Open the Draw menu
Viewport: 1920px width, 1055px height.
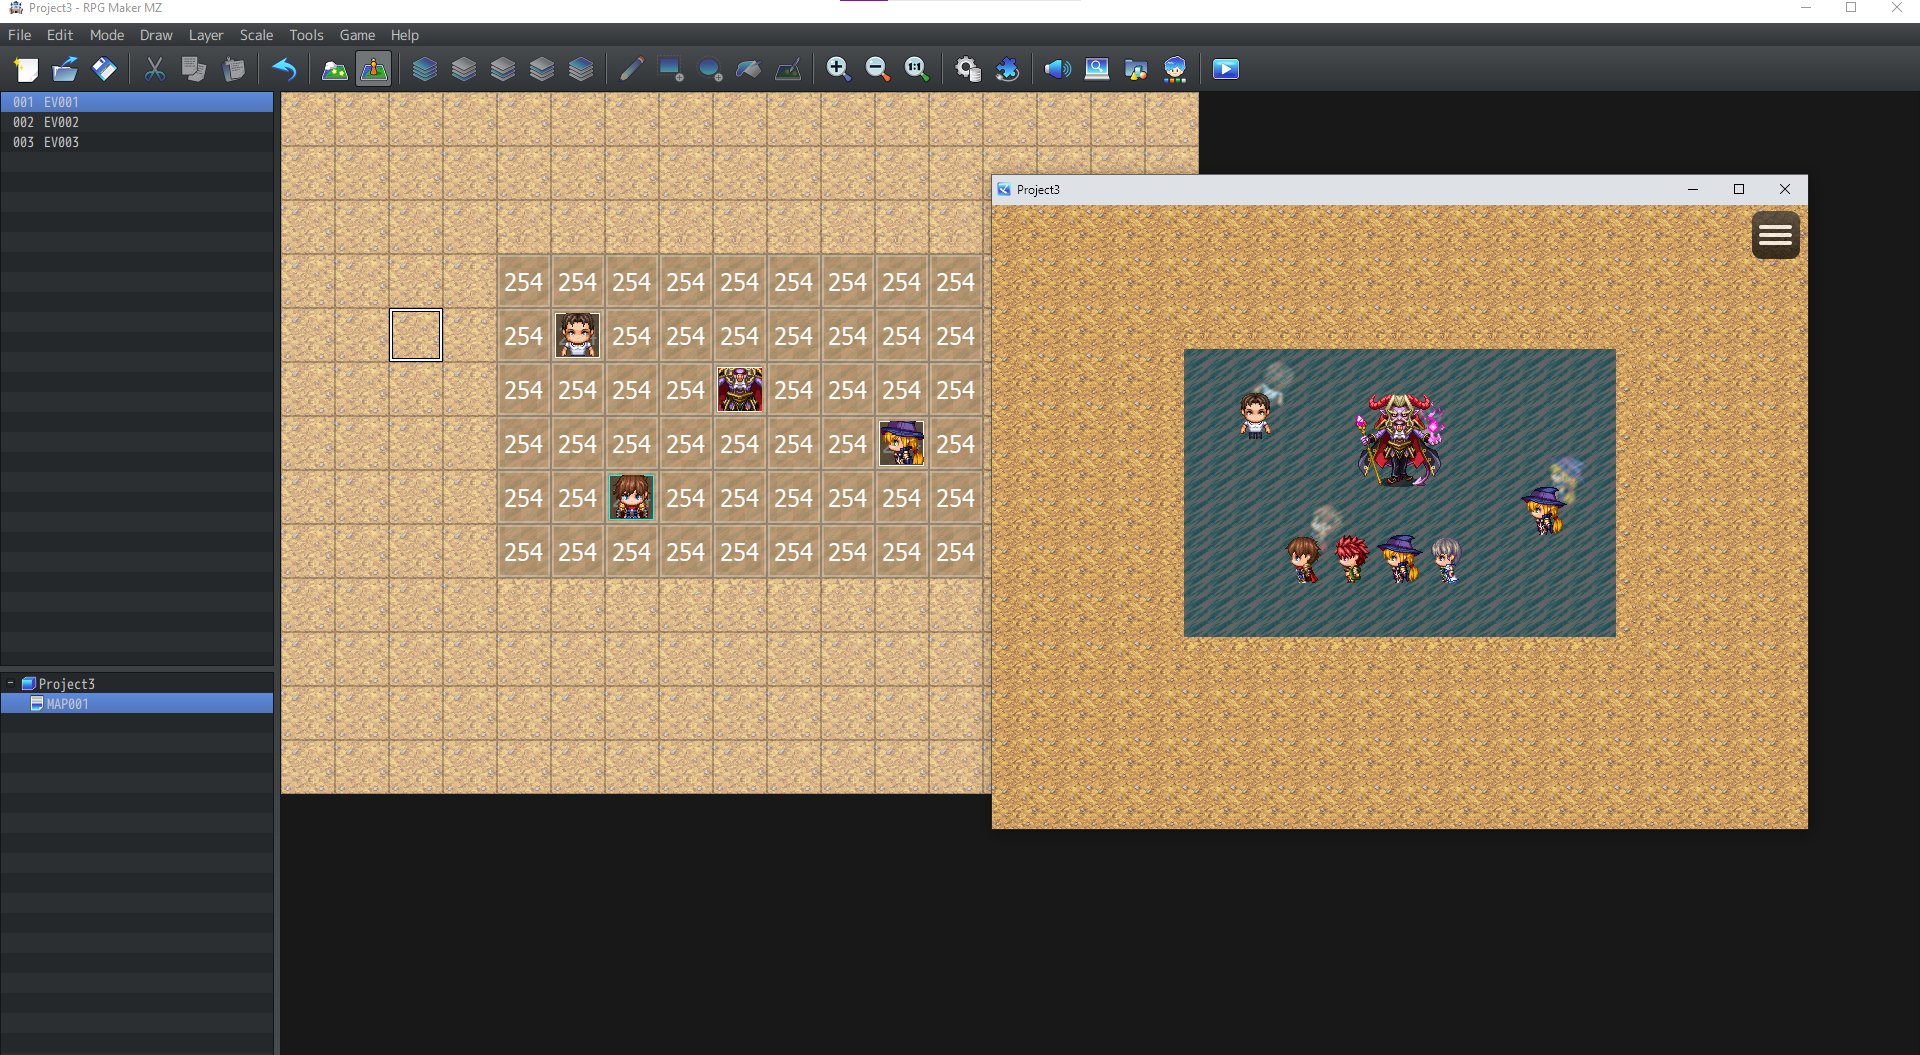coord(156,35)
